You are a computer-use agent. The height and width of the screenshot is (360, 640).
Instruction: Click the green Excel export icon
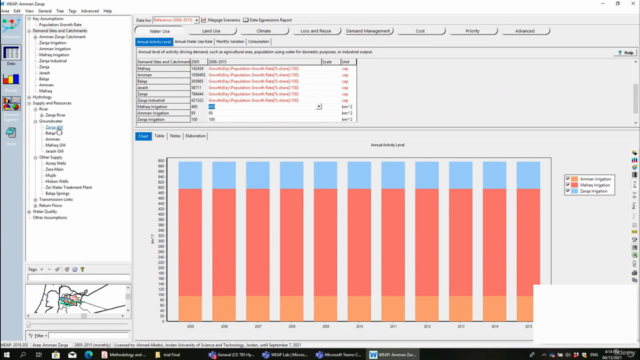pyautogui.click(x=634, y=255)
